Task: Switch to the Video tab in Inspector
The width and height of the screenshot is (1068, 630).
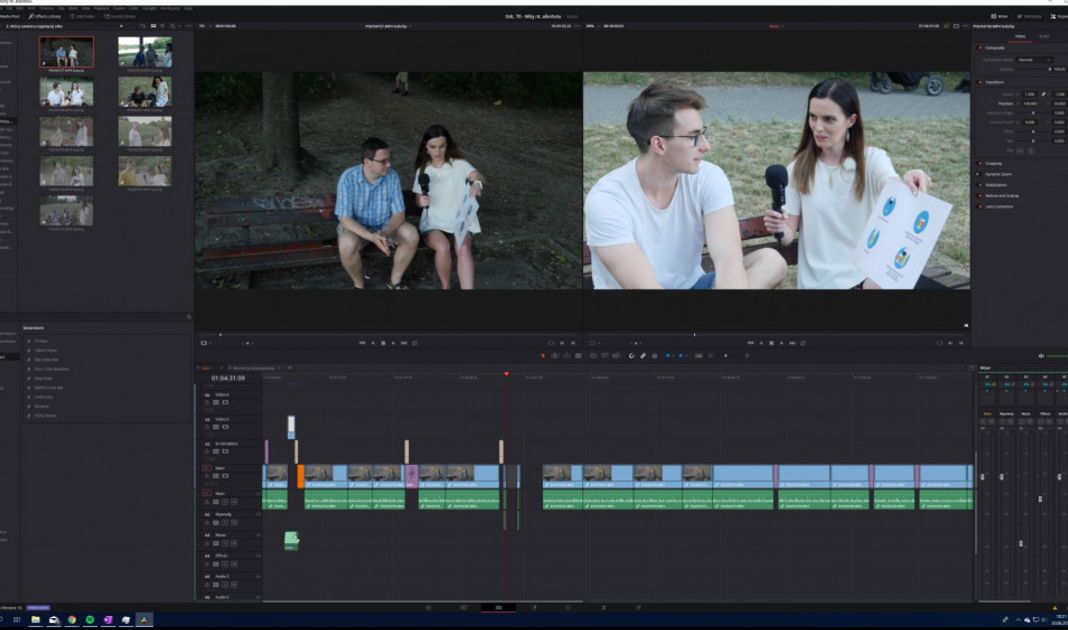Action: (x=1020, y=36)
